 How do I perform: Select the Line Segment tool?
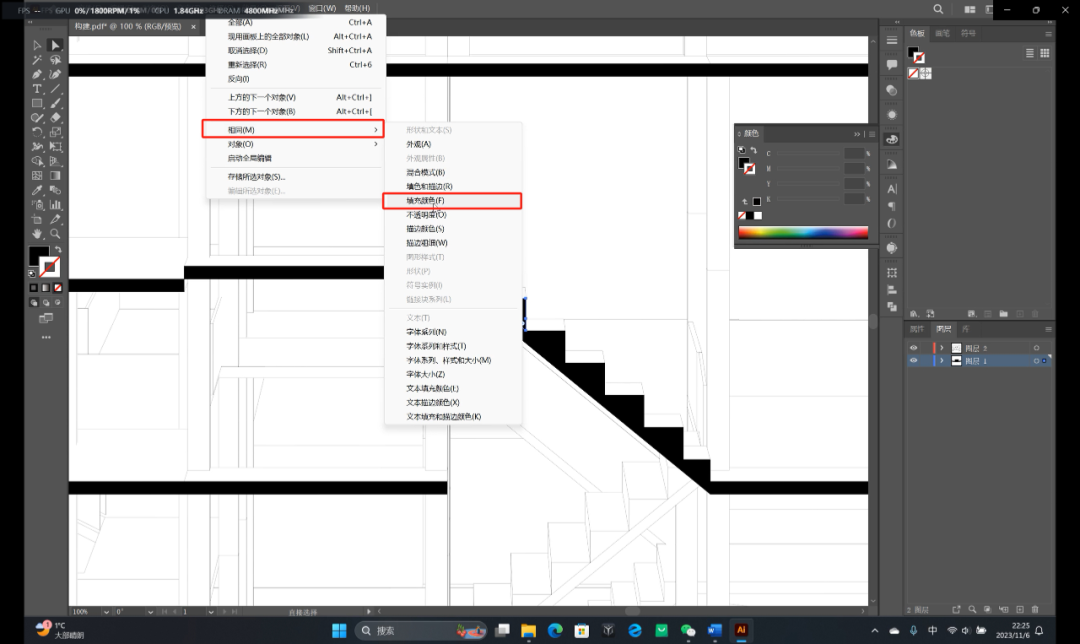(x=55, y=89)
